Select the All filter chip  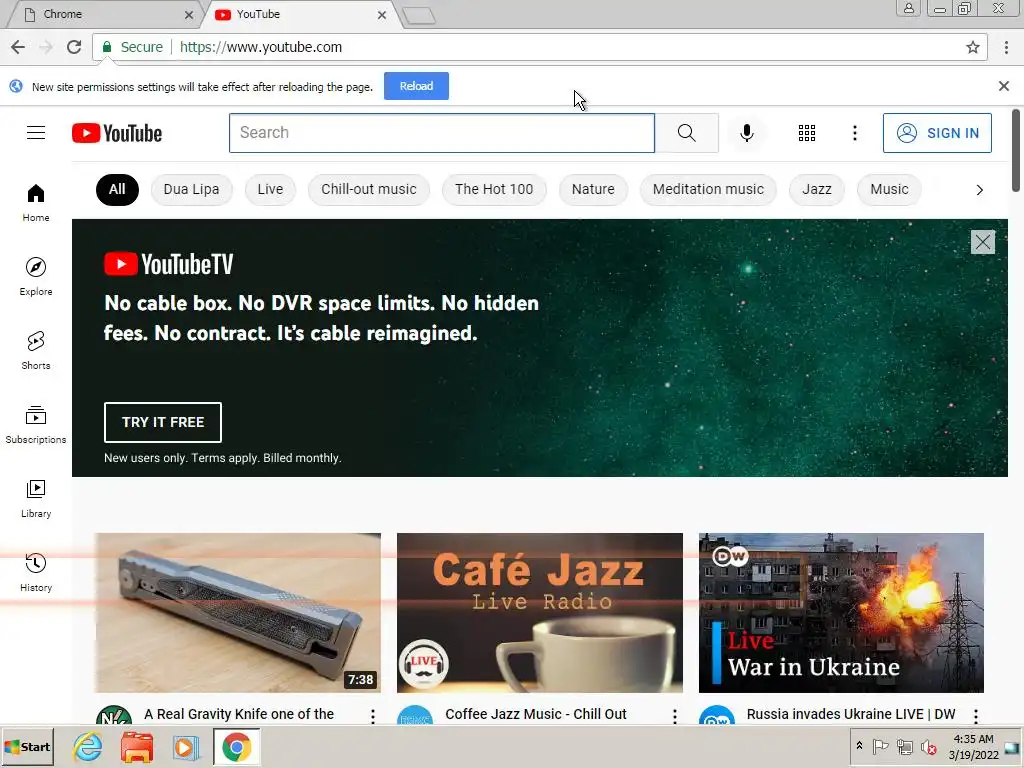(x=117, y=189)
